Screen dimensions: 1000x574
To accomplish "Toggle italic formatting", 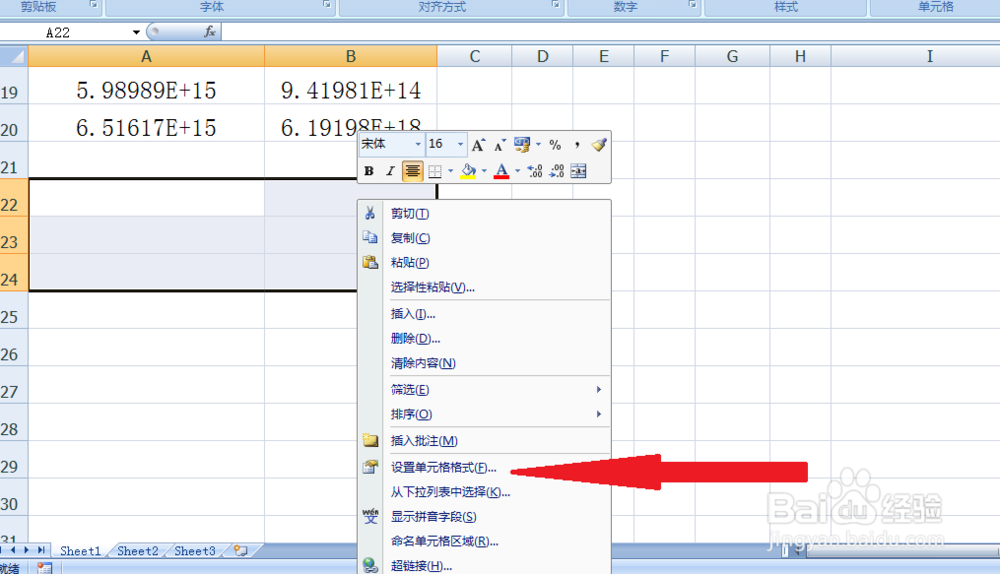I will pos(390,171).
